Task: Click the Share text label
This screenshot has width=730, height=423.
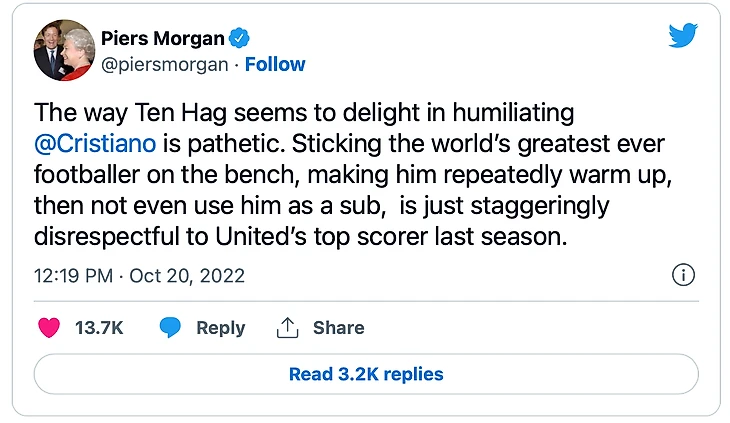Action: pyautogui.click(x=338, y=328)
